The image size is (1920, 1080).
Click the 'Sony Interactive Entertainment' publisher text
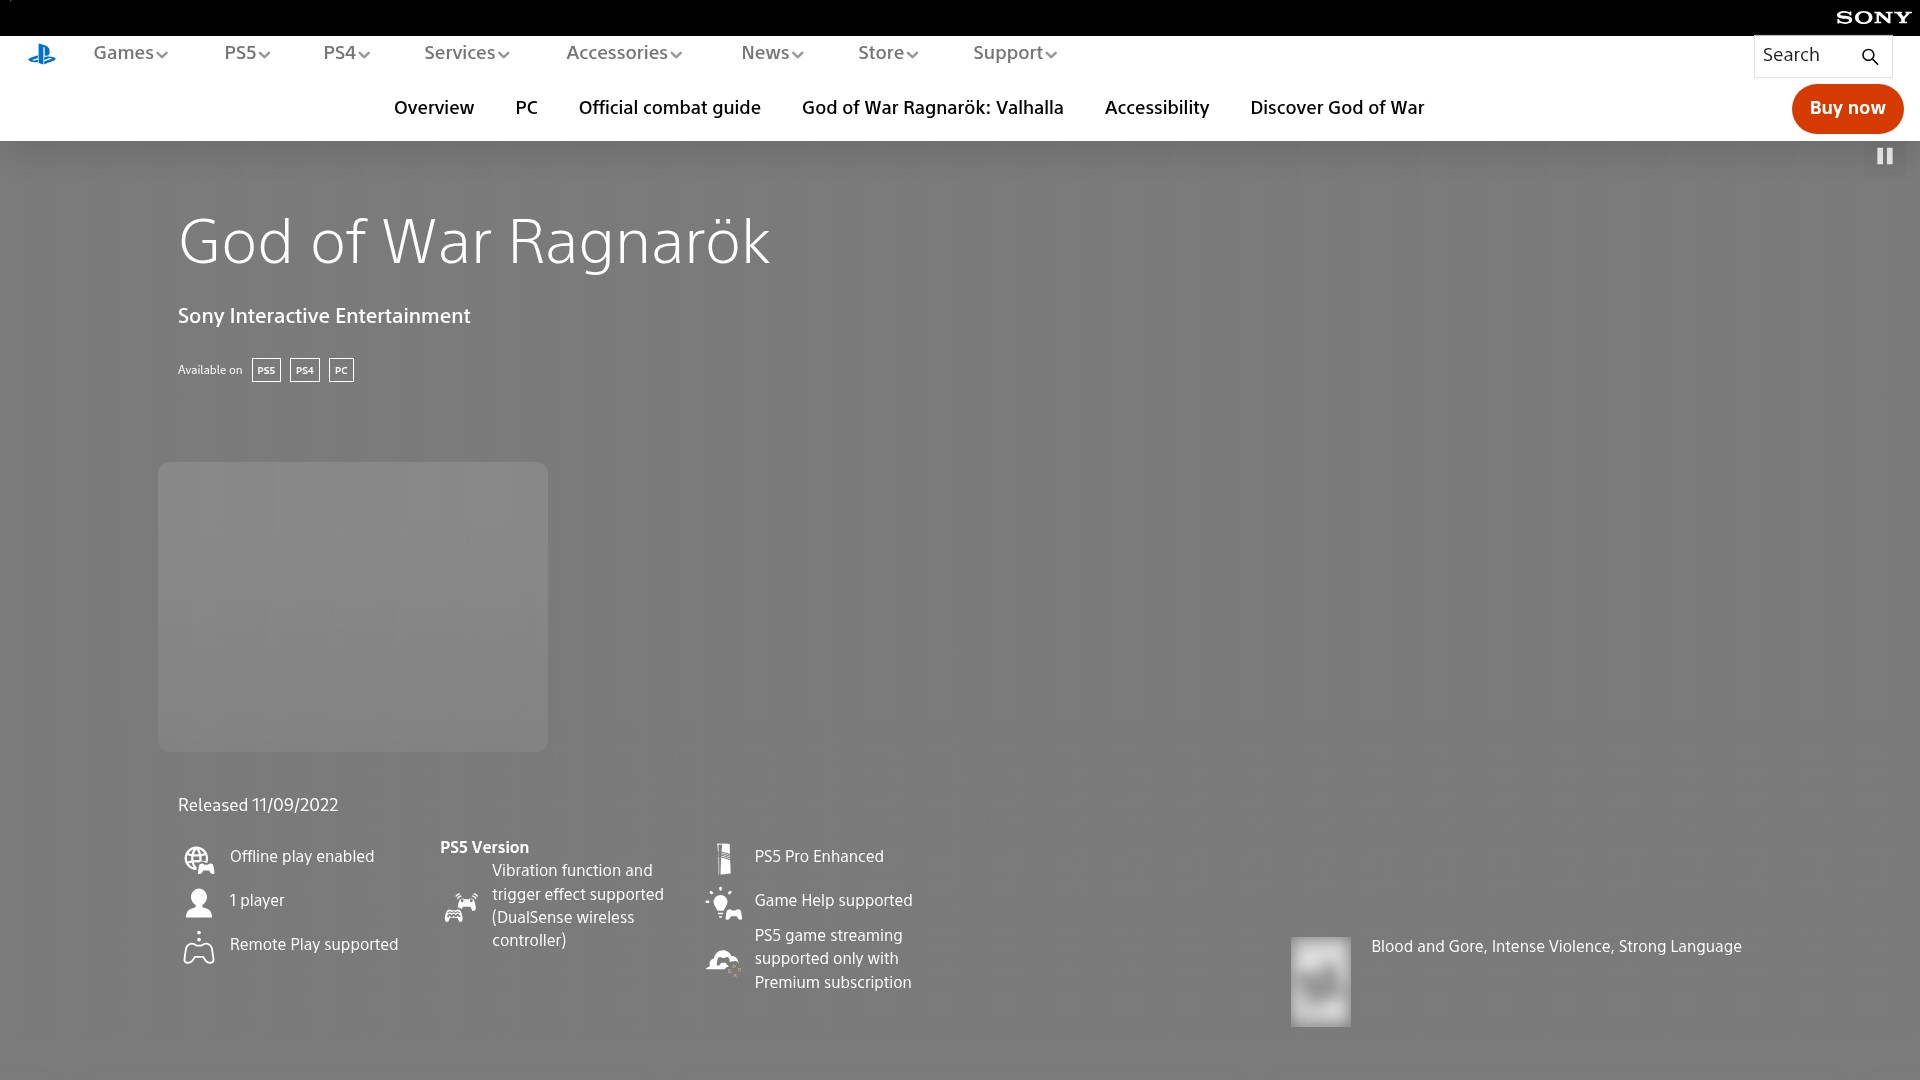(x=324, y=316)
